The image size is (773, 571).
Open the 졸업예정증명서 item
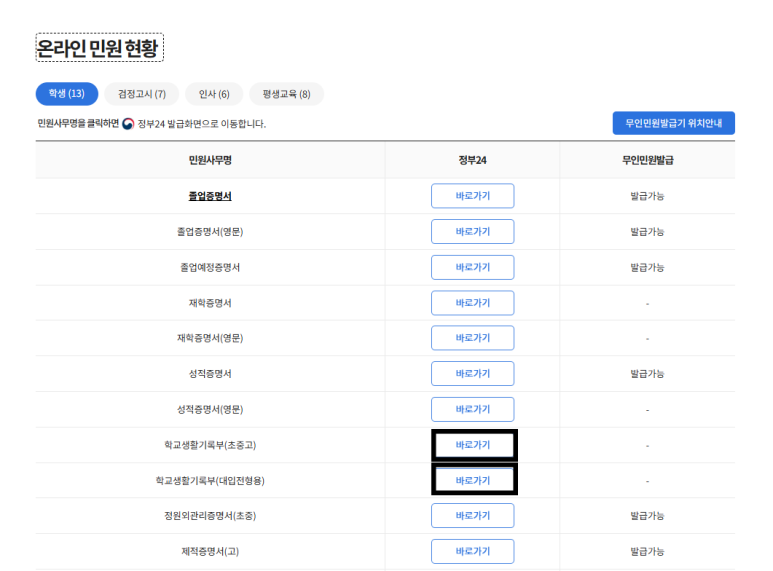point(210,267)
